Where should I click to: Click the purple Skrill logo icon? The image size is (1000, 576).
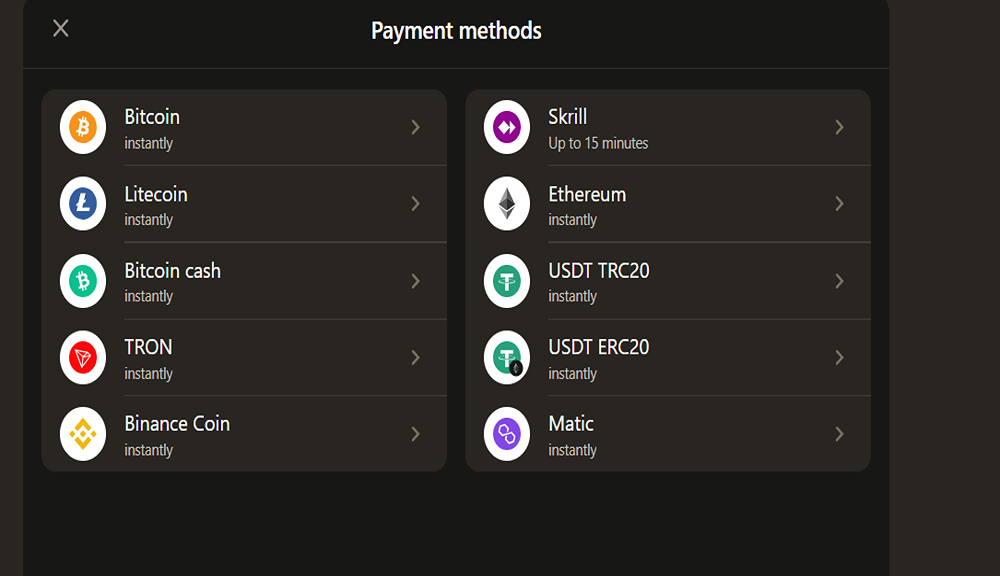(507, 127)
